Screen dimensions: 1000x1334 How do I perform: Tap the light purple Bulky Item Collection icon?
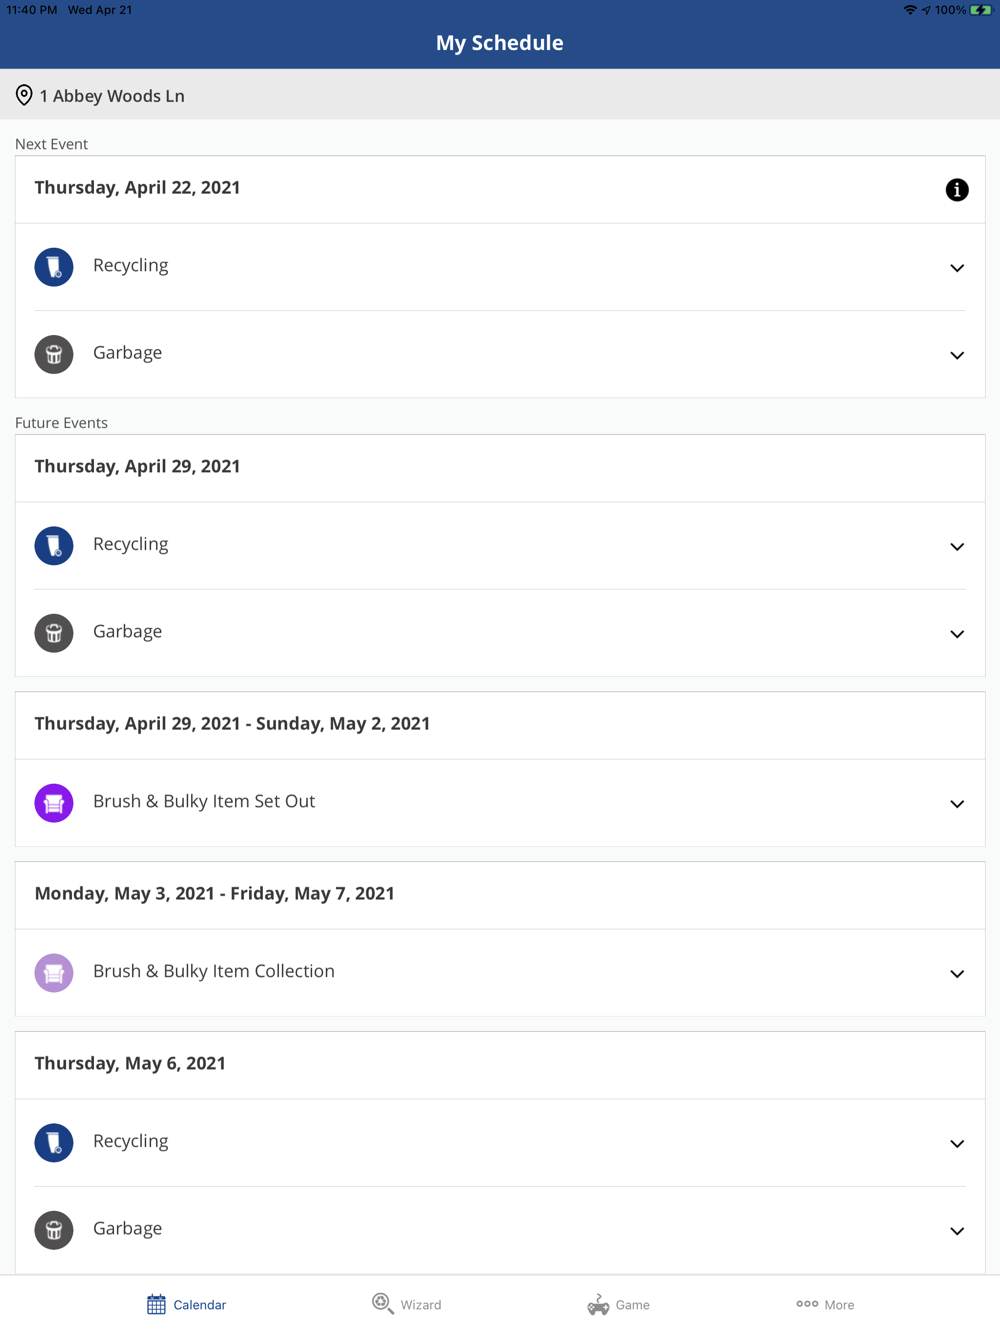54,973
